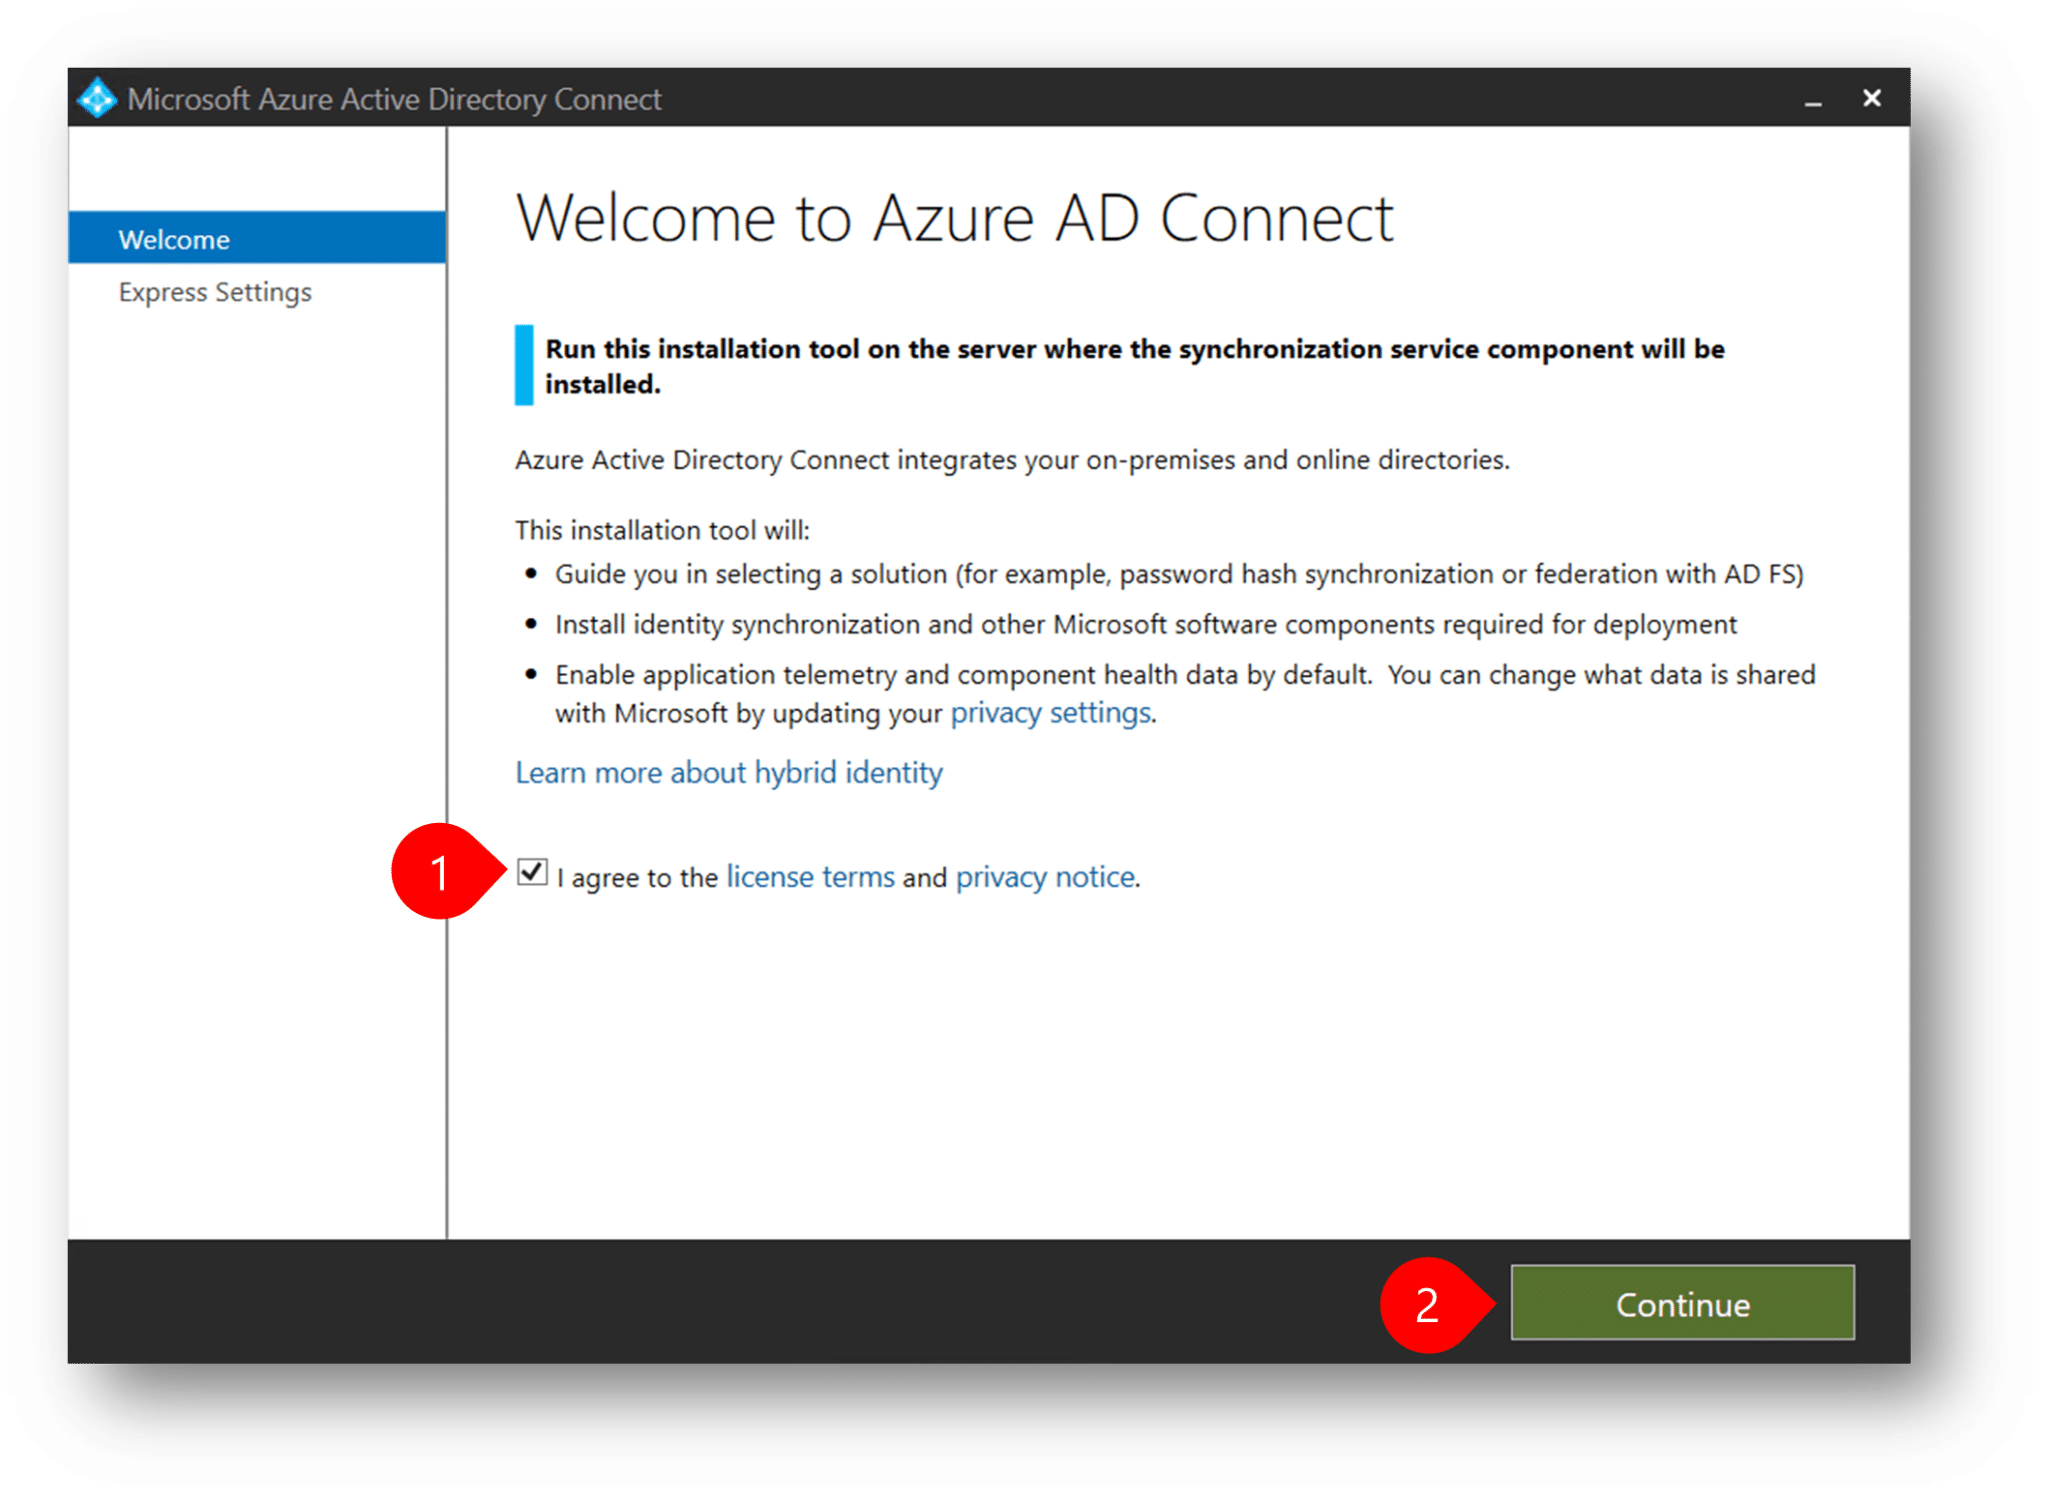Click the window title bar text
This screenshot has width=2048, height=1501.
coord(394,99)
